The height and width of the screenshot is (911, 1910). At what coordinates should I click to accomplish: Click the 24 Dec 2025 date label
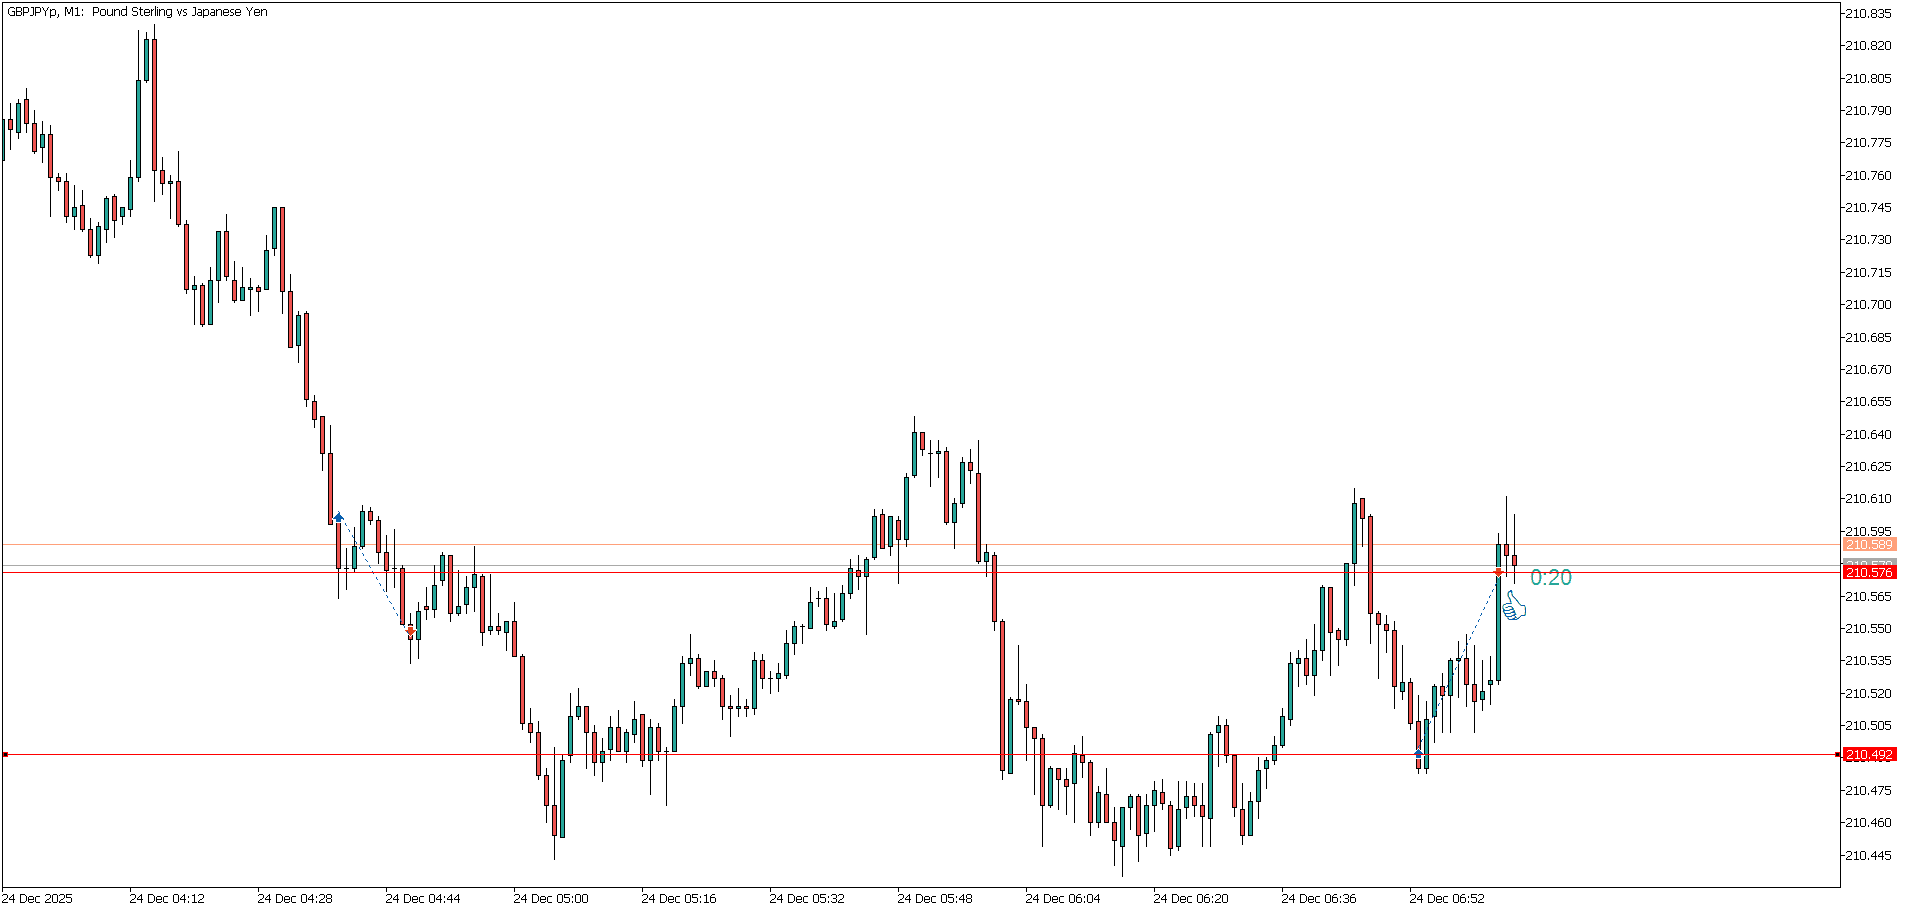tap(38, 898)
